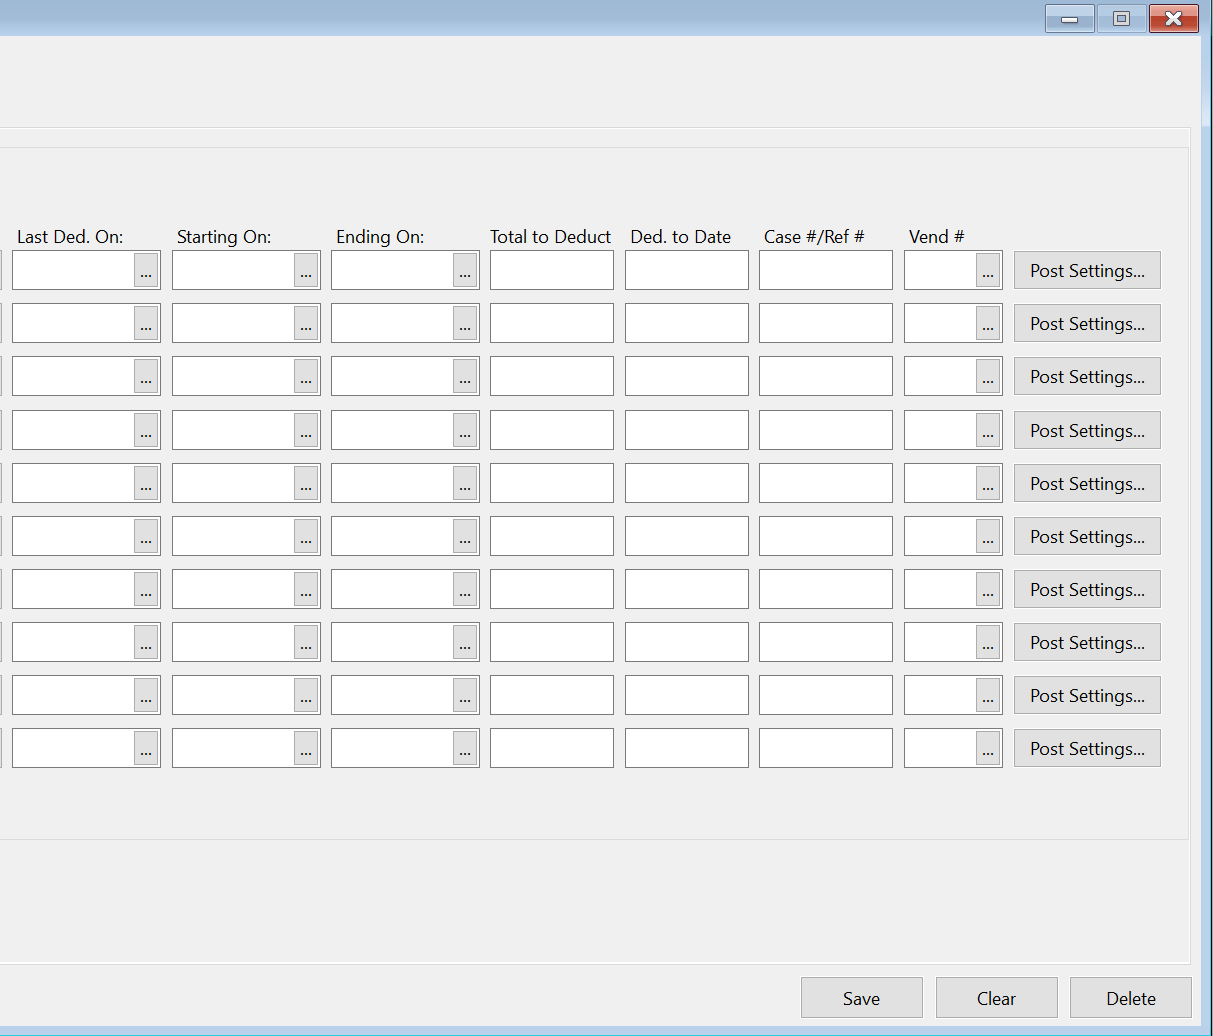
Task: Select Case #/Ref # field in first row
Action: (825, 271)
